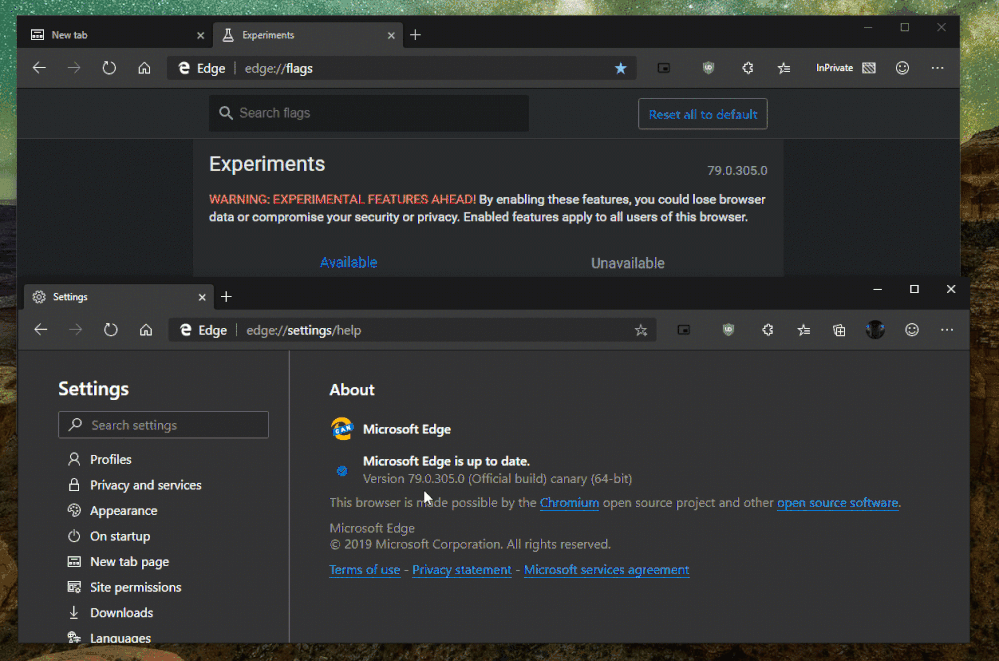999x661 pixels.
Task: Click the InPrivate indicator
Action: click(x=845, y=68)
